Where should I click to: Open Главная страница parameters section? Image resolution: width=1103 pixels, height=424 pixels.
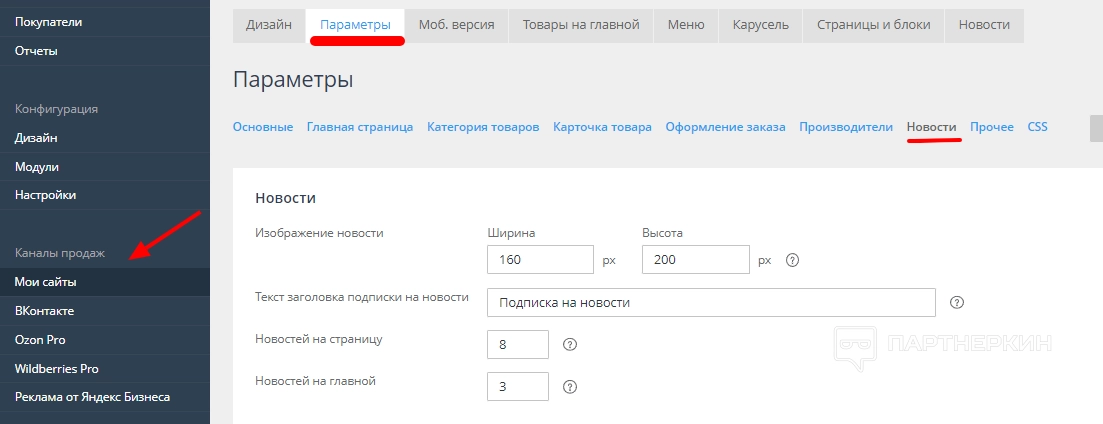click(360, 127)
